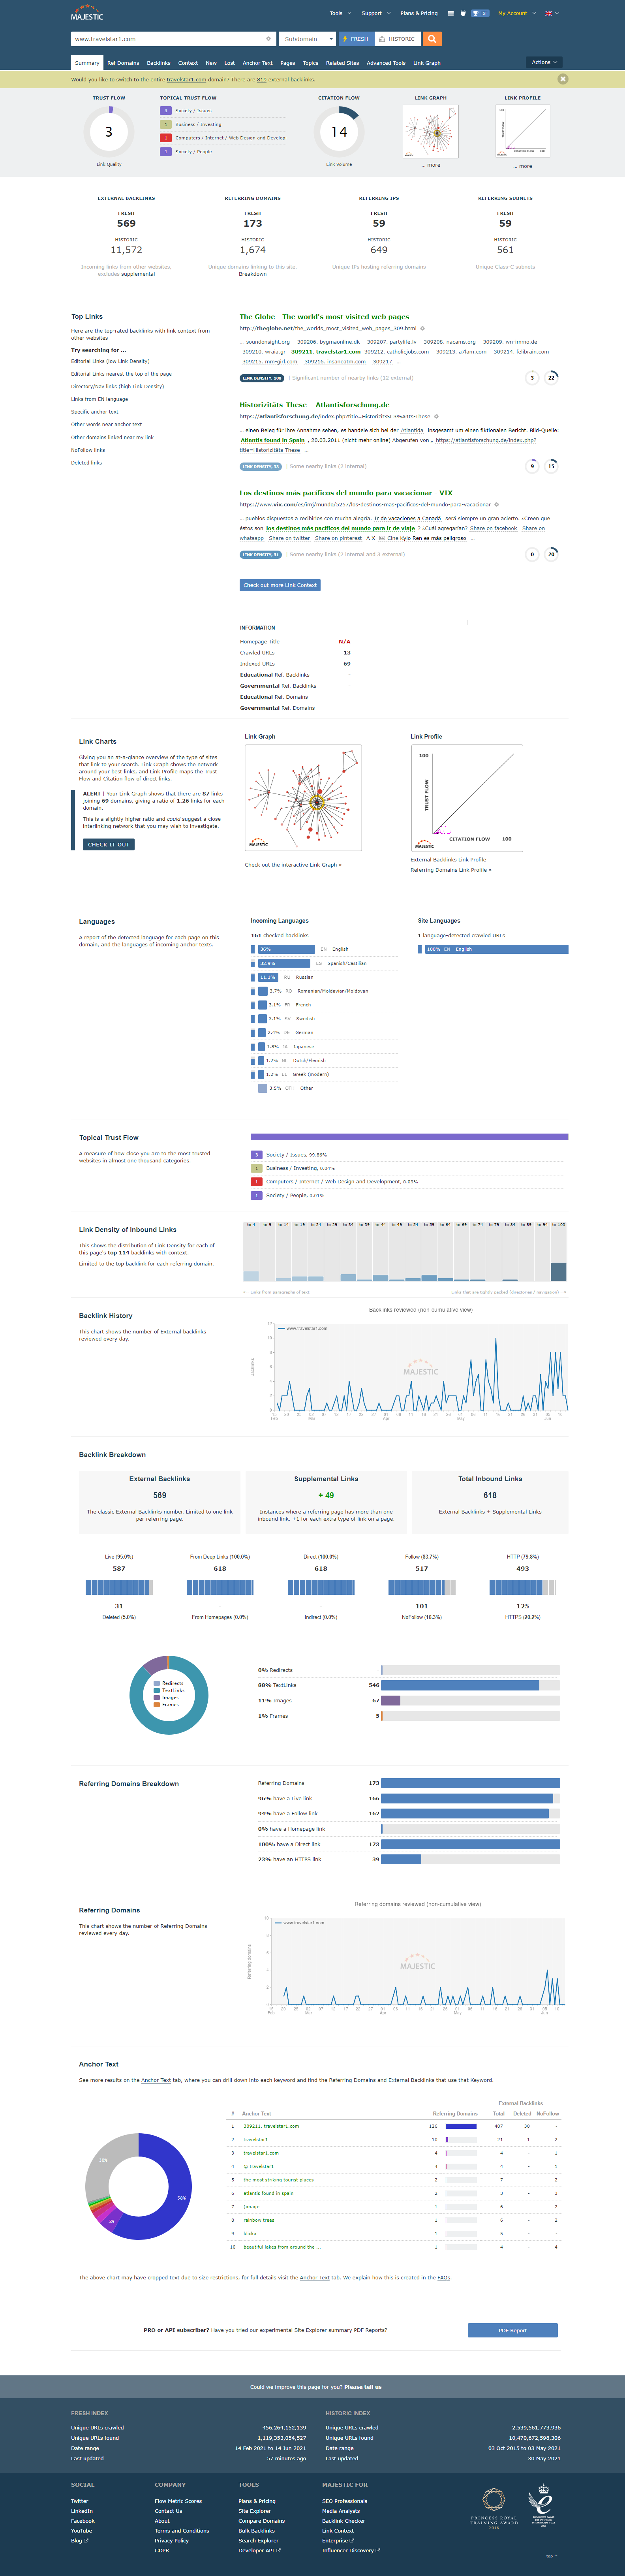Click the Deleted links search suggestion
Viewport: 625px width, 2576px height.
click(86, 463)
